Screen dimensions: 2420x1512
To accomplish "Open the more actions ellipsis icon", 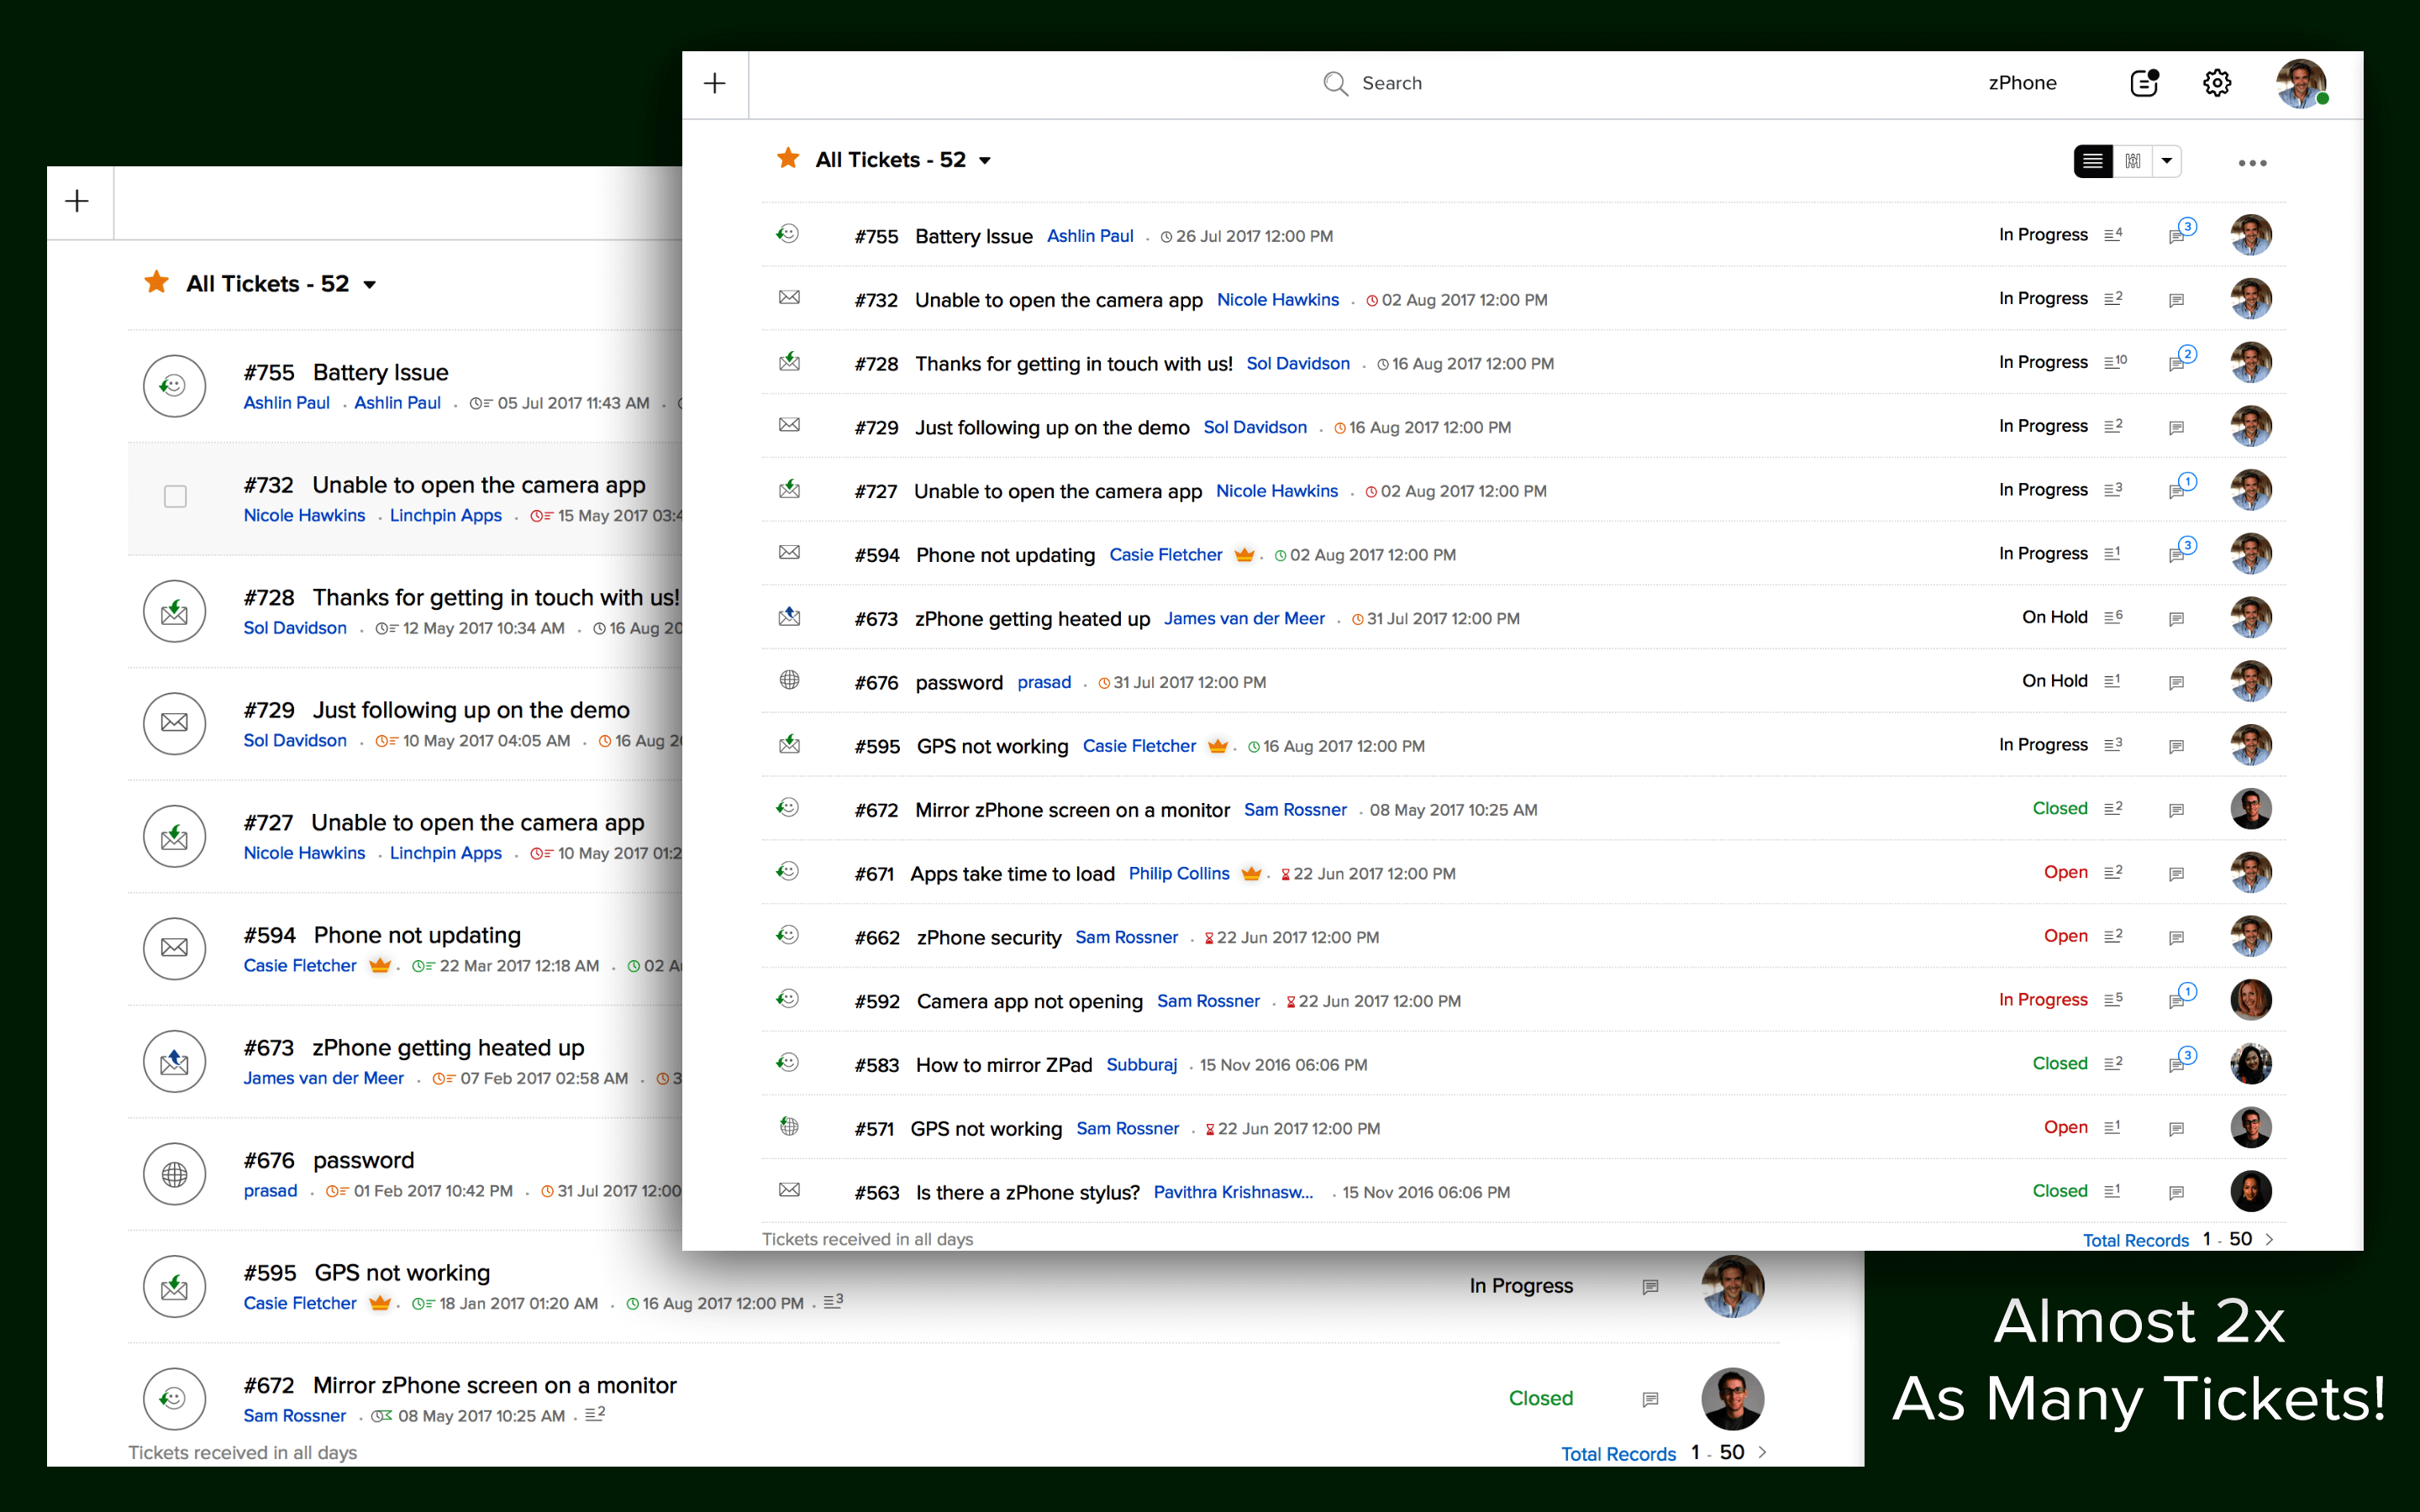I will click(2253, 161).
